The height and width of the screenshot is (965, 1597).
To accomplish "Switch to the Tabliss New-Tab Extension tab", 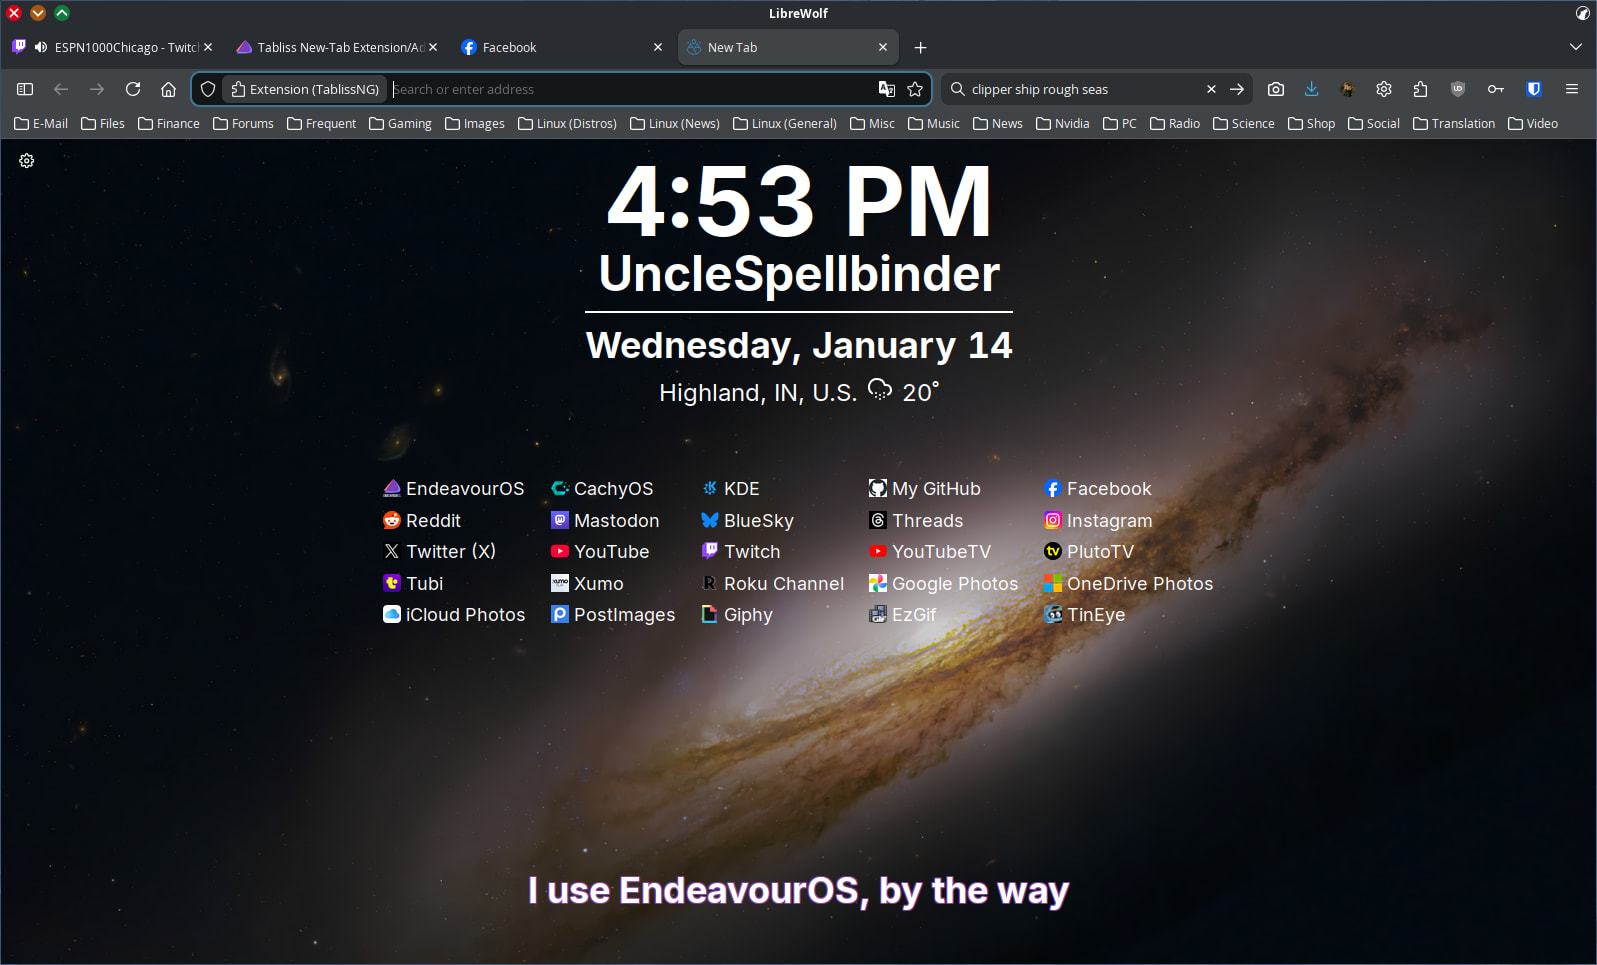I will point(335,47).
